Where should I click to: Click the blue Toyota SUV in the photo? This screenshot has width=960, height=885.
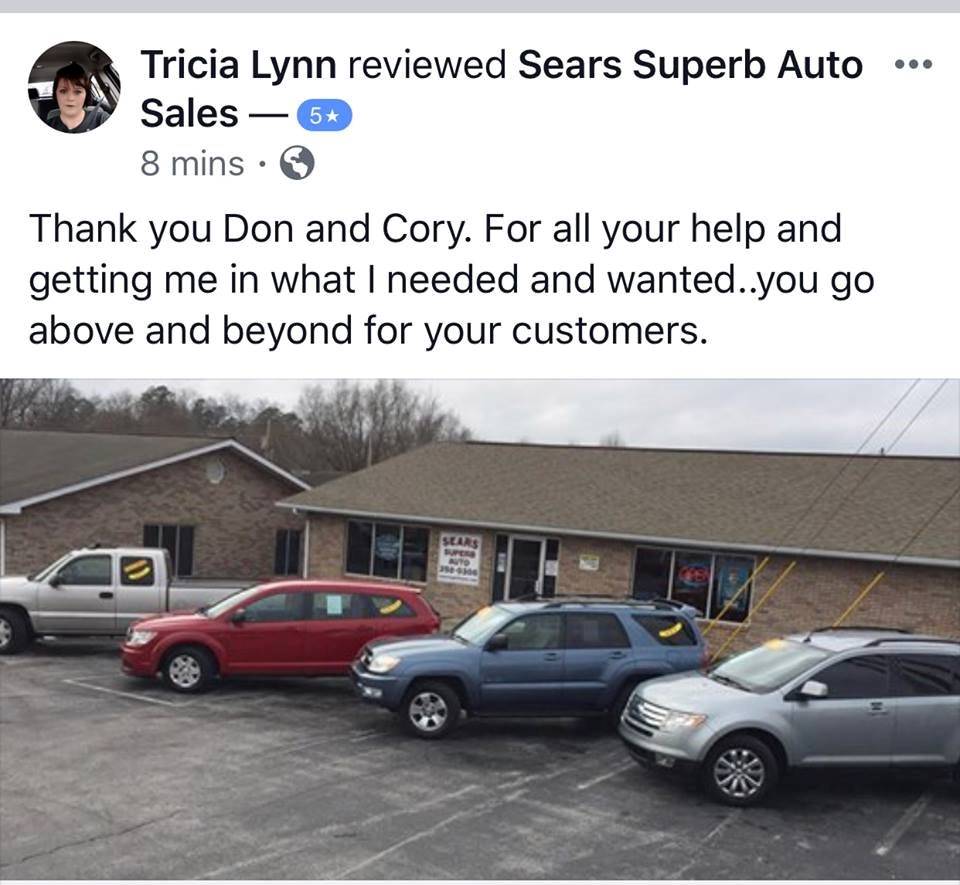coord(529,663)
